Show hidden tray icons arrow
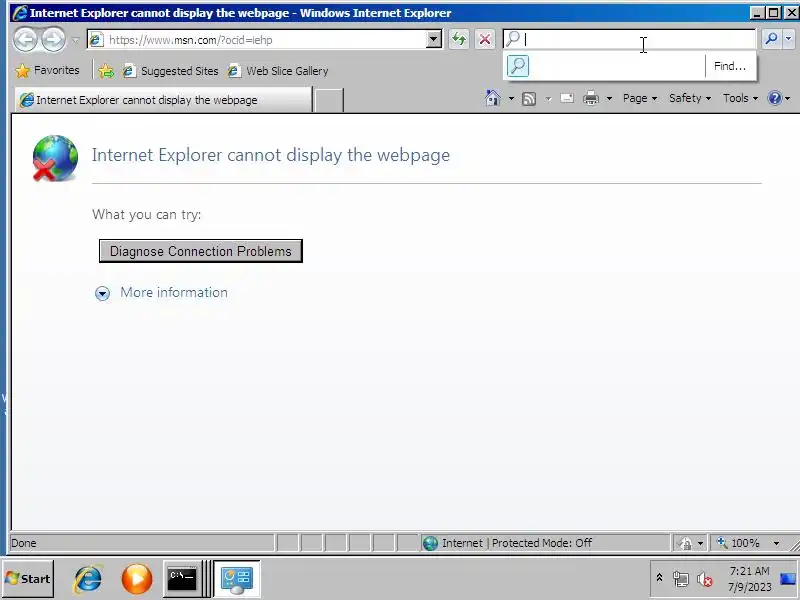Screen dimensions: 800x600 pos(659,578)
